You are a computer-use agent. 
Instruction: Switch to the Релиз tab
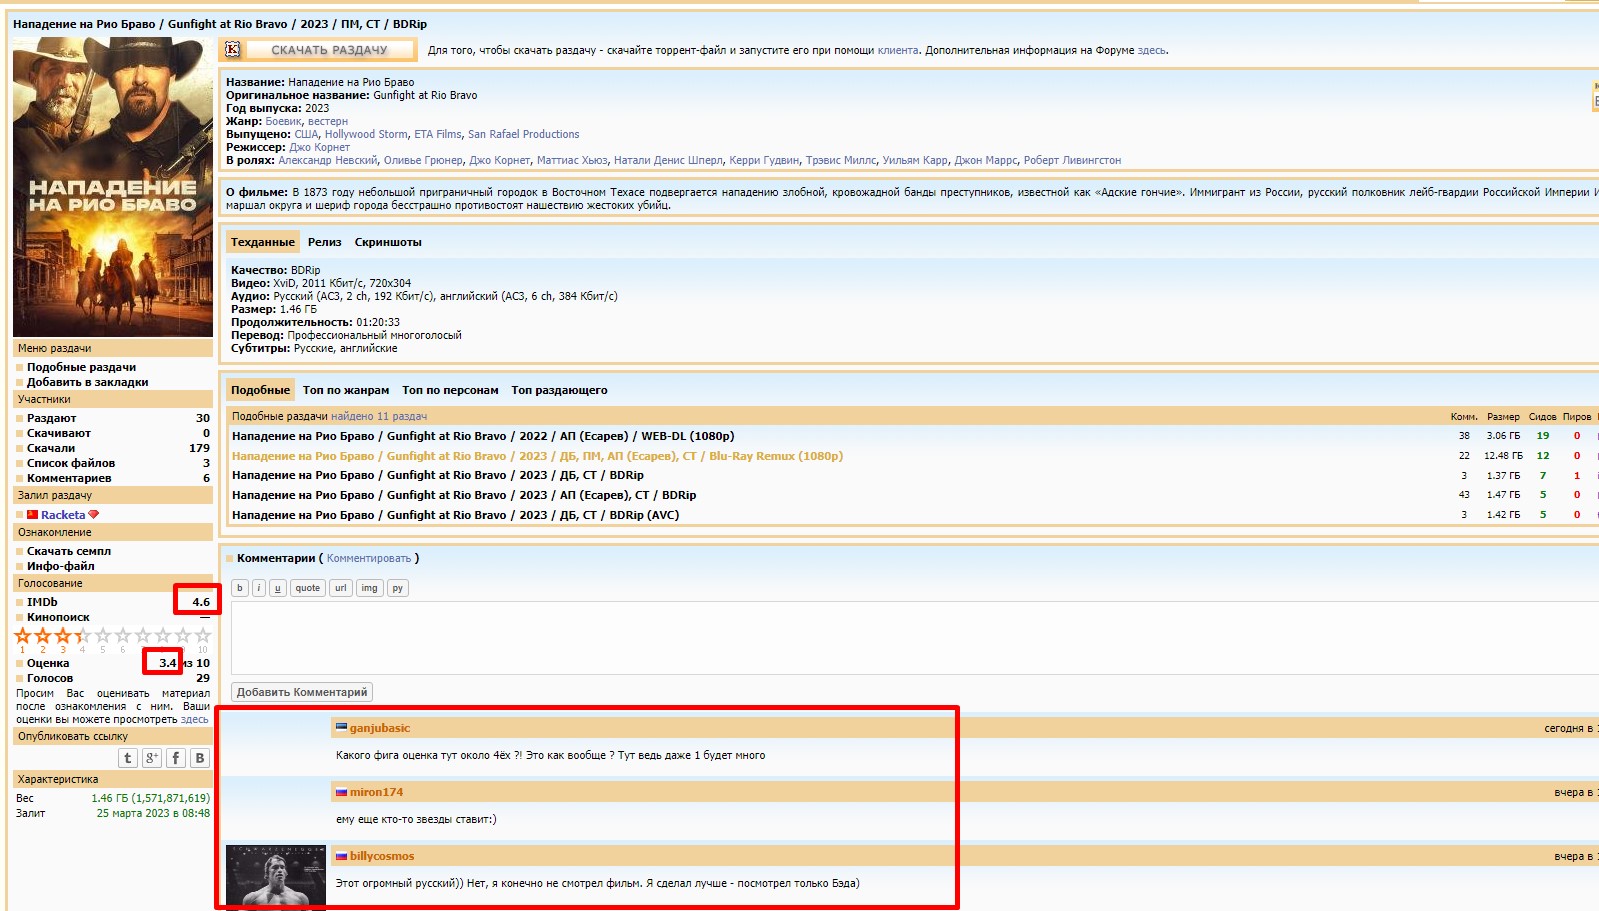coord(324,242)
